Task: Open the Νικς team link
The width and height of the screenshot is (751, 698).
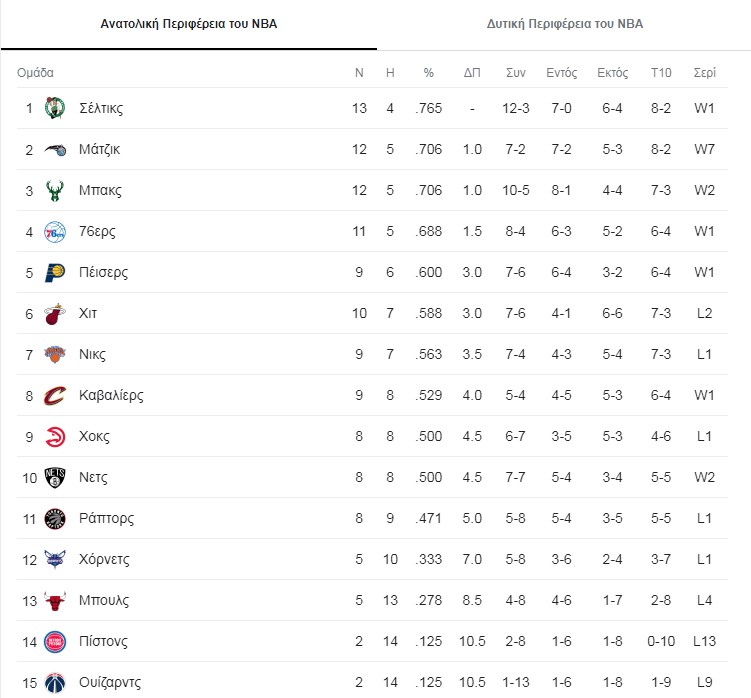Action: point(92,354)
